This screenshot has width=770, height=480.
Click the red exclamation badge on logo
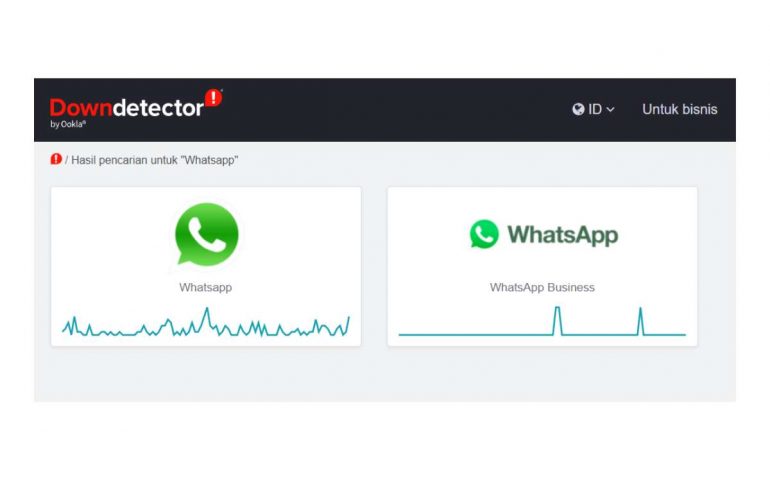tap(213, 97)
